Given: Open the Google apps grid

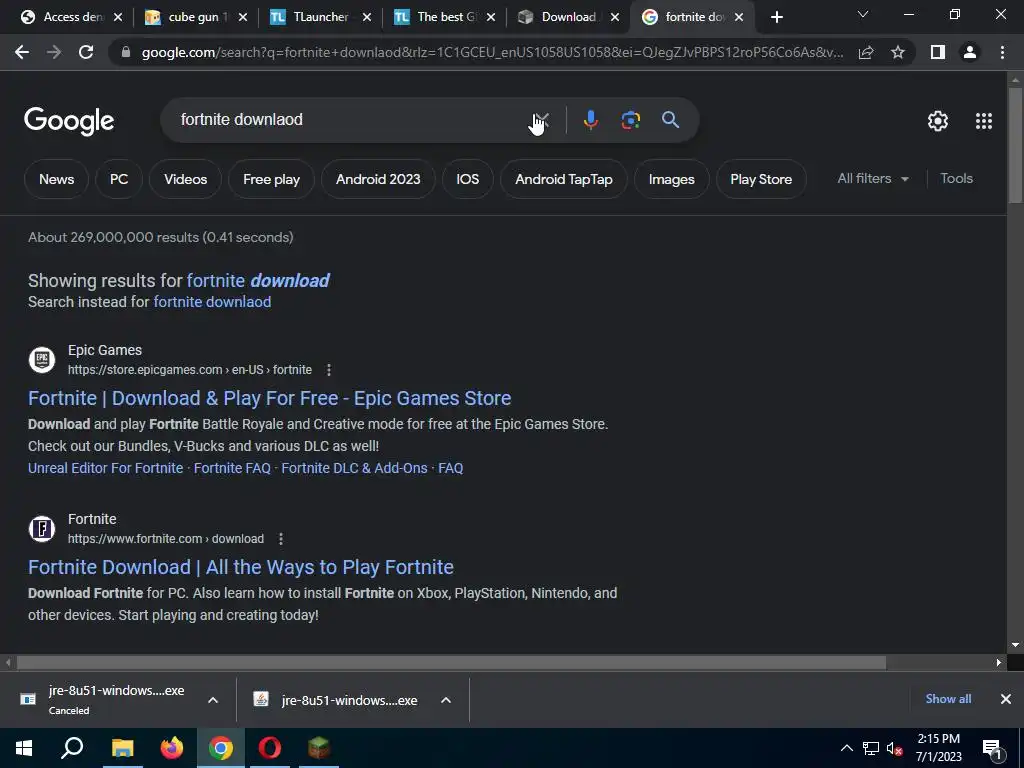Looking at the screenshot, I should point(984,121).
